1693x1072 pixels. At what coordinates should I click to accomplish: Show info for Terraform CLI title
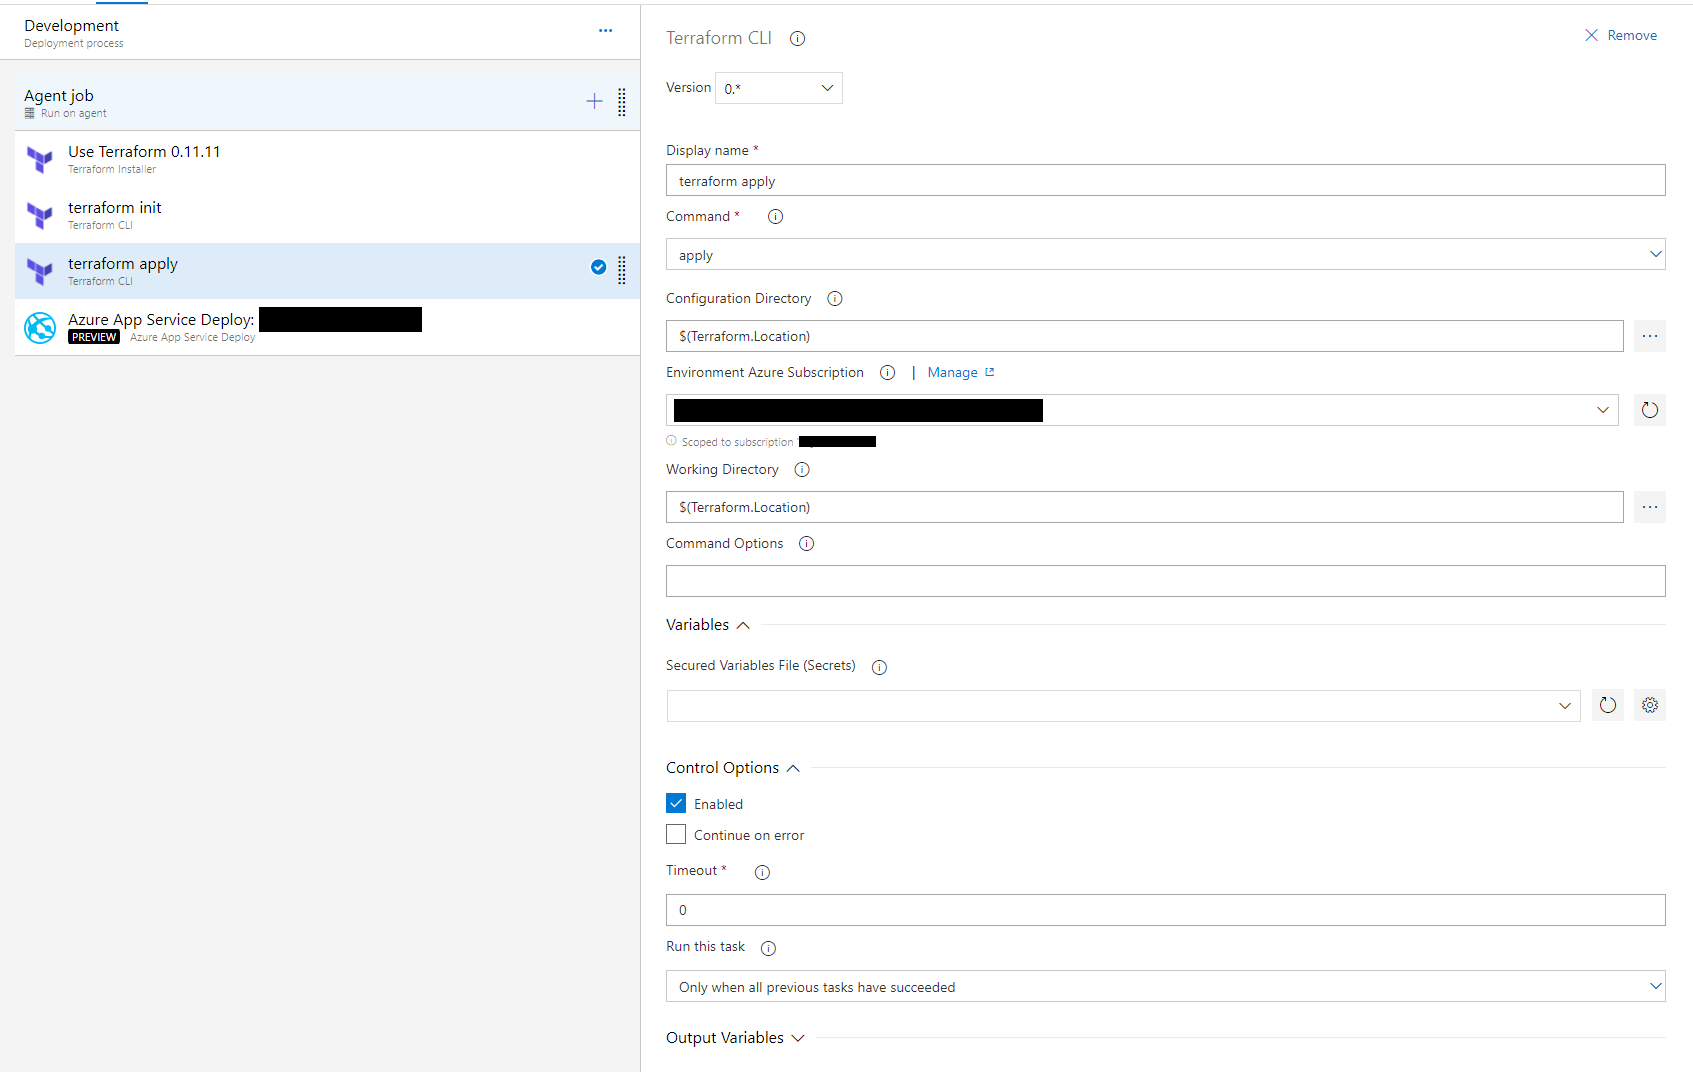(797, 39)
